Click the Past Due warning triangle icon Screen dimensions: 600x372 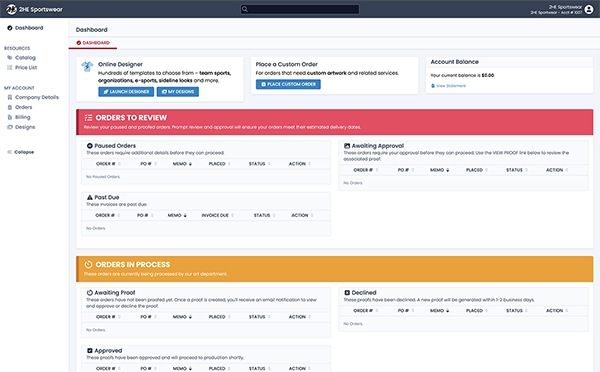tap(90, 197)
